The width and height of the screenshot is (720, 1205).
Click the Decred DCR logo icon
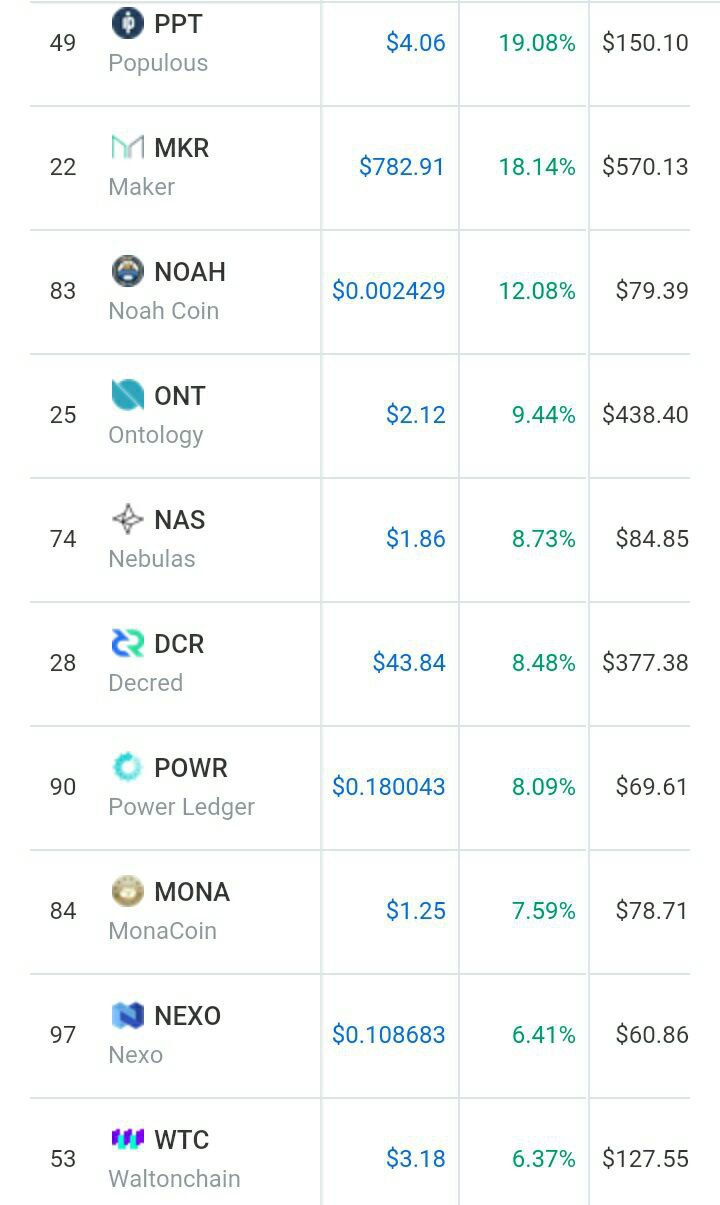point(128,643)
